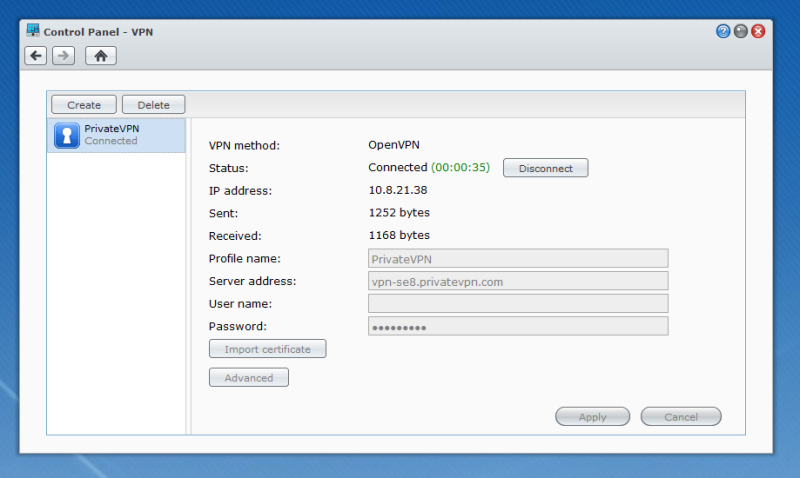800x478 pixels.
Task: Click the IP address value 10.8.21.38
Action: click(x=398, y=190)
